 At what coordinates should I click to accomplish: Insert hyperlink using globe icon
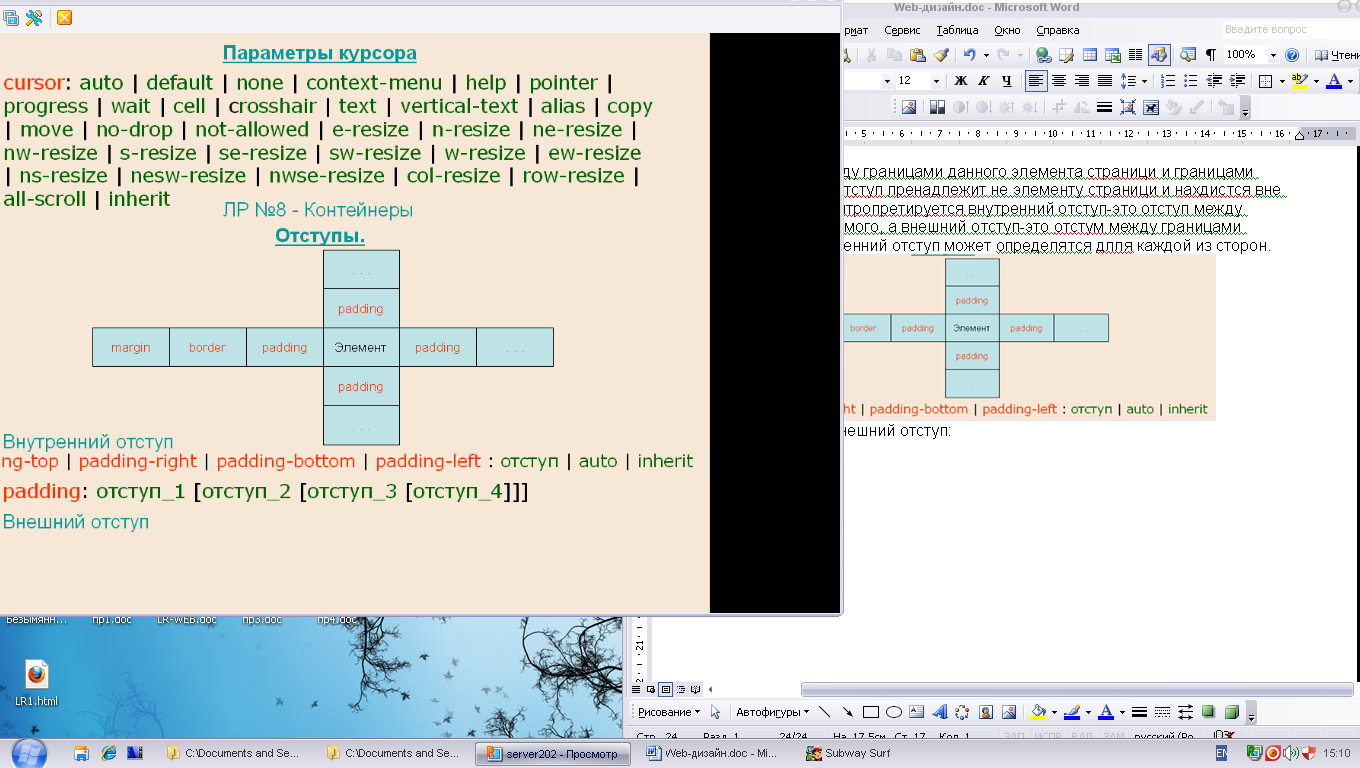tap(1043, 55)
